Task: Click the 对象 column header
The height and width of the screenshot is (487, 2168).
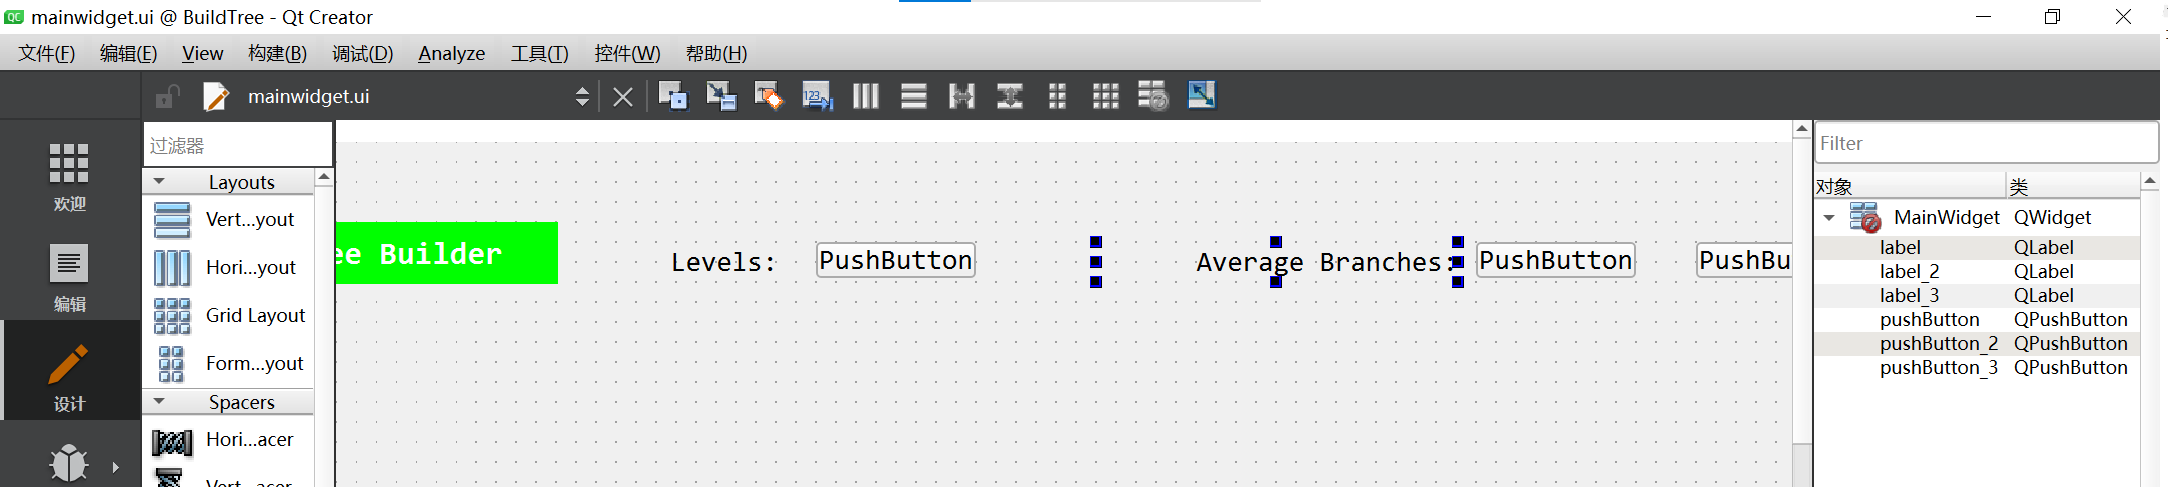Action: [x=1910, y=186]
